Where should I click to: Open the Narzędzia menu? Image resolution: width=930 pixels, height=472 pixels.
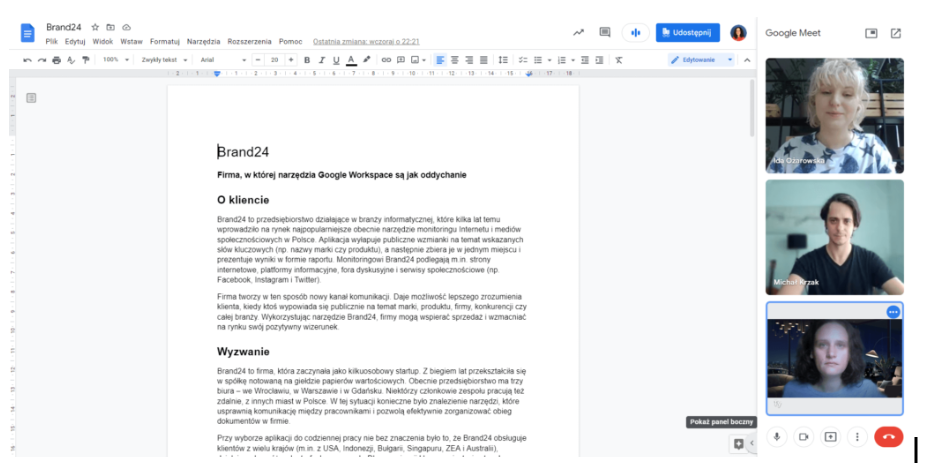pos(203,42)
